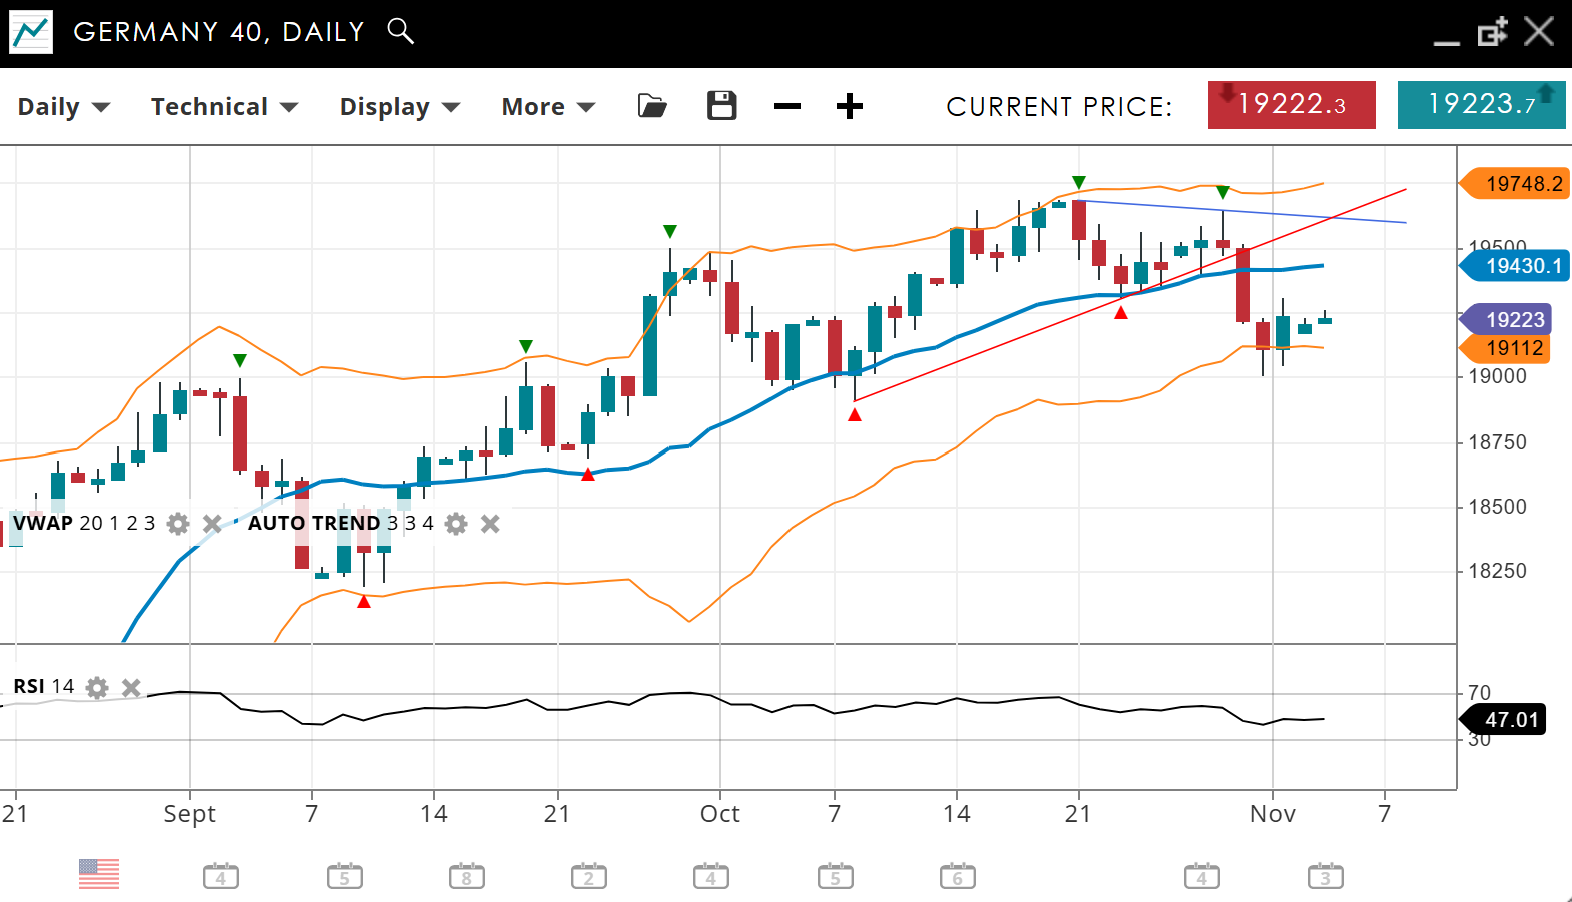
Task: Zoom out with the minus icon
Action: tap(787, 106)
